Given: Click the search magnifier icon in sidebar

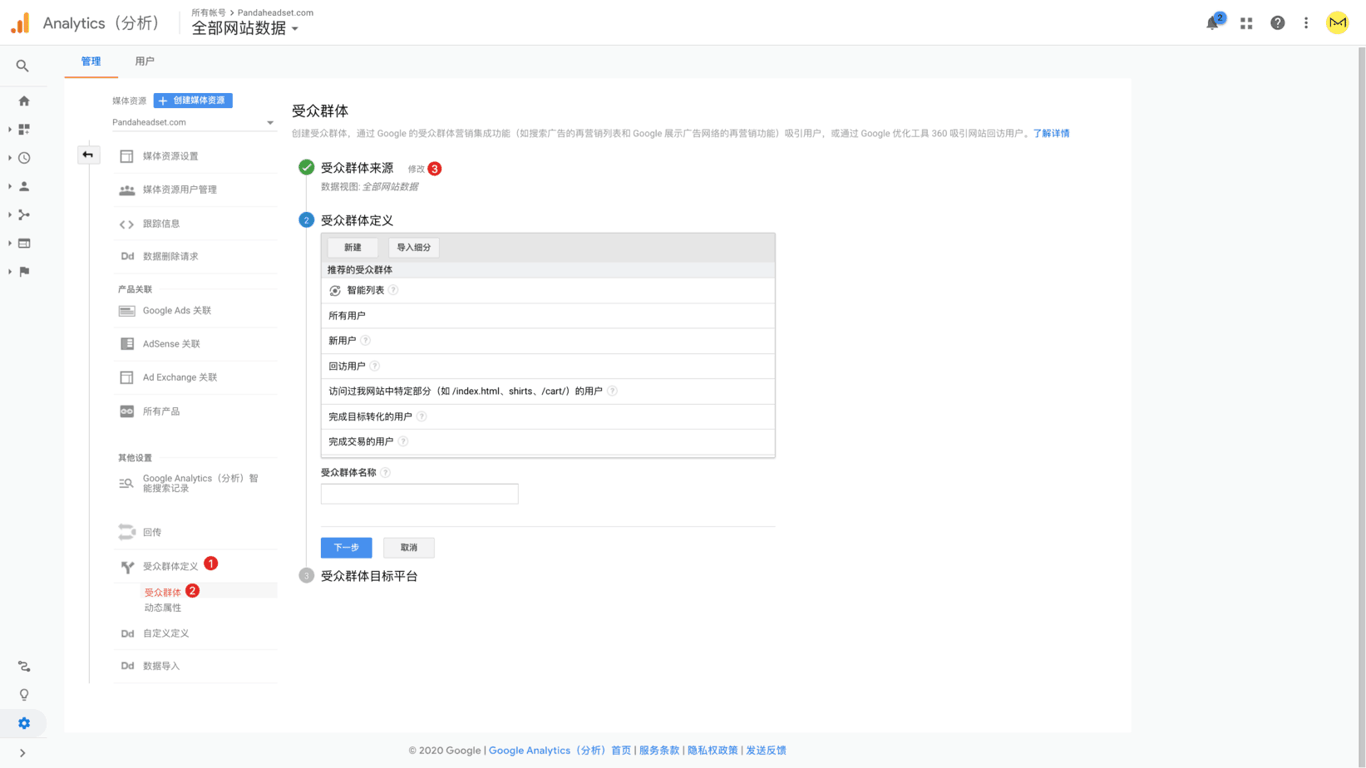Looking at the screenshot, I should pyautogui.click(x=22, y=66).
